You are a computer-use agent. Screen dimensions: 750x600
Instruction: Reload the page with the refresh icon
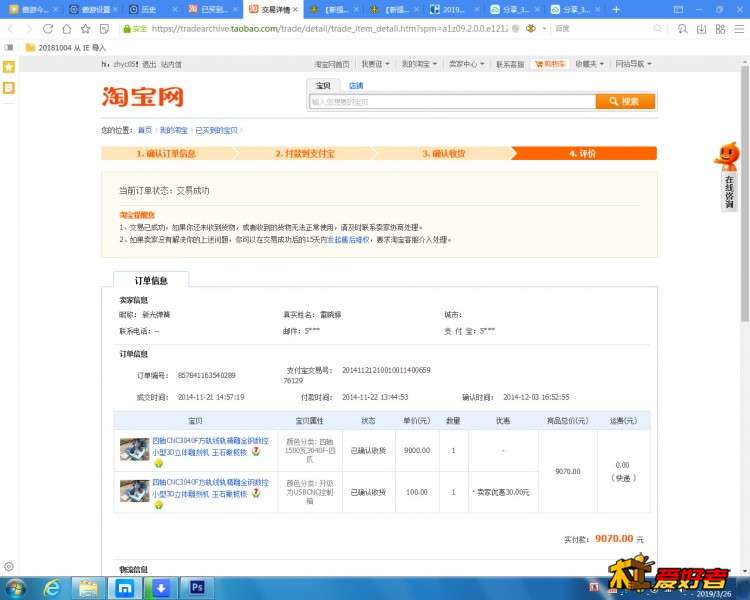pos(48,29)
